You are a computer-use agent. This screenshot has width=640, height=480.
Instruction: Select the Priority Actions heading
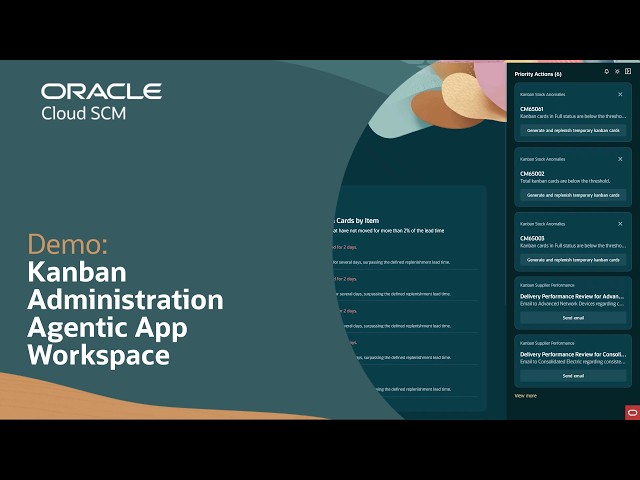tap(538, 74)
